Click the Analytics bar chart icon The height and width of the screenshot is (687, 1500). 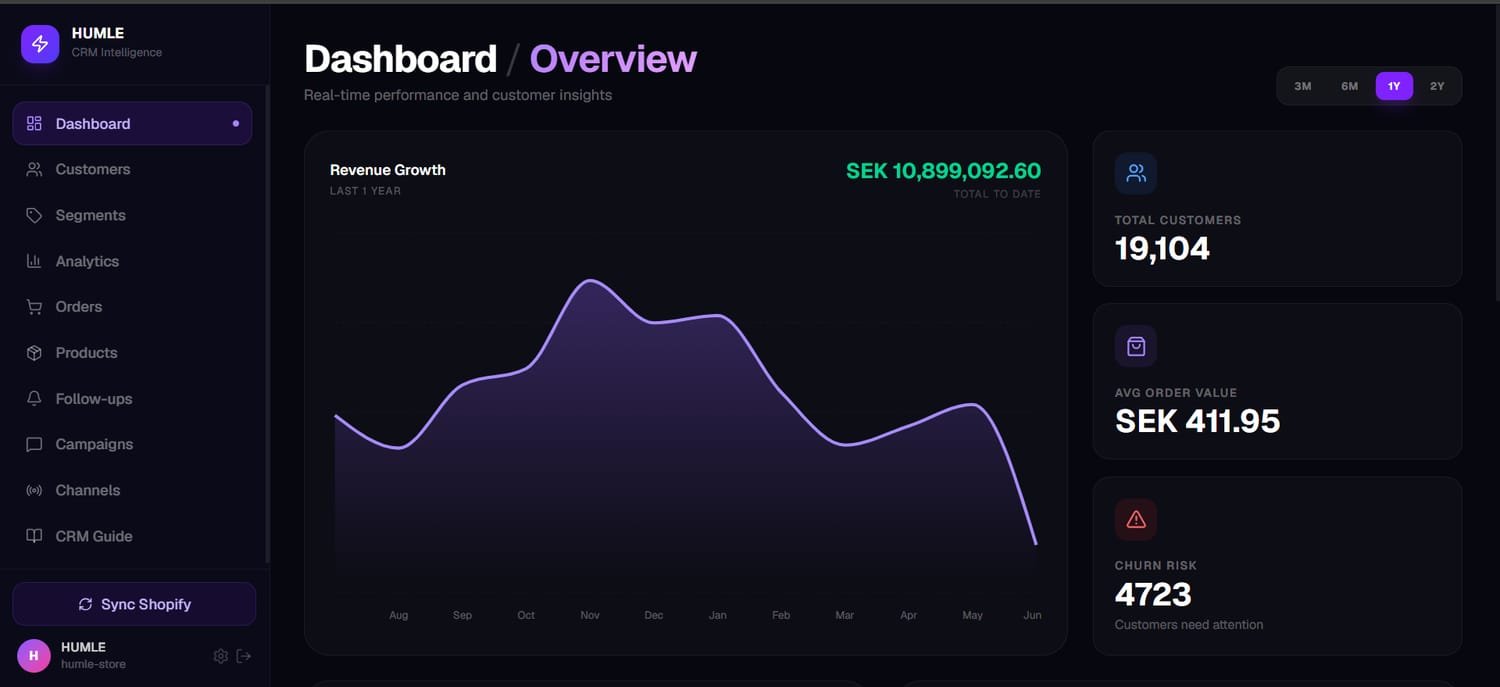point(34,261)
